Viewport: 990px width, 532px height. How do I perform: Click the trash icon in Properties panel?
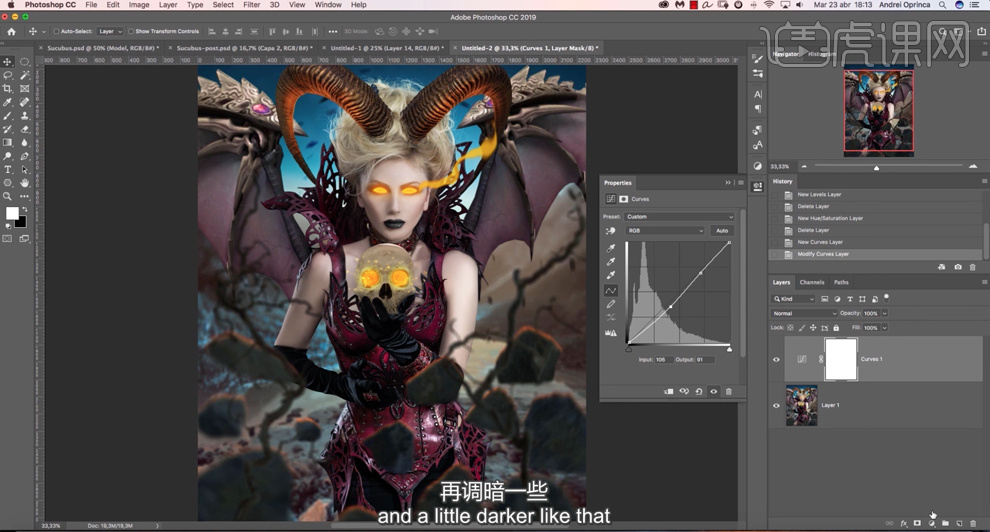point(729,392)
